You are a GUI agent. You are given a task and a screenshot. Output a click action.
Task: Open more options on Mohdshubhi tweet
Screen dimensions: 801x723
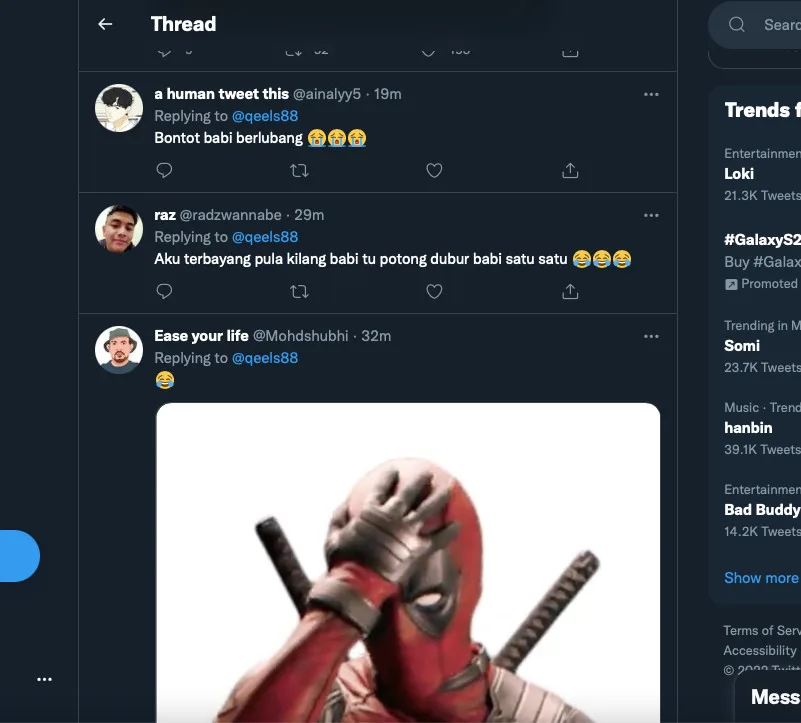click(x=651, y=336)
